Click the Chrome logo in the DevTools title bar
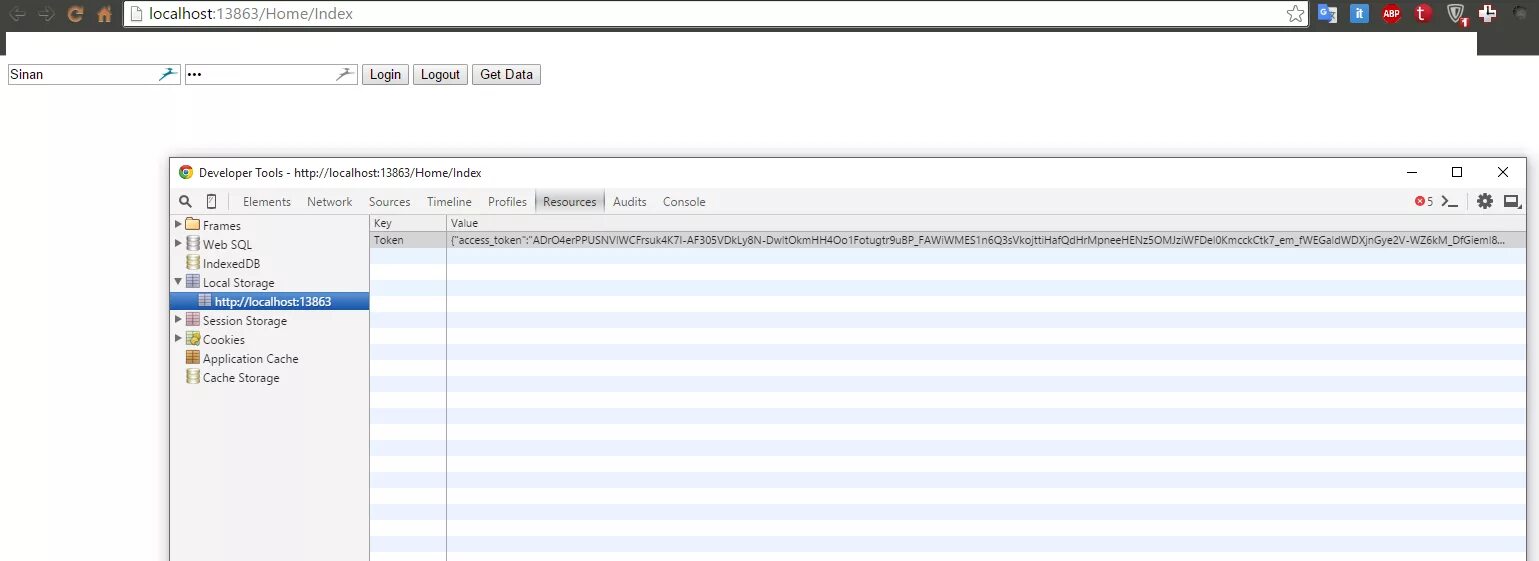1539x561 pixels. pos(186,172)
